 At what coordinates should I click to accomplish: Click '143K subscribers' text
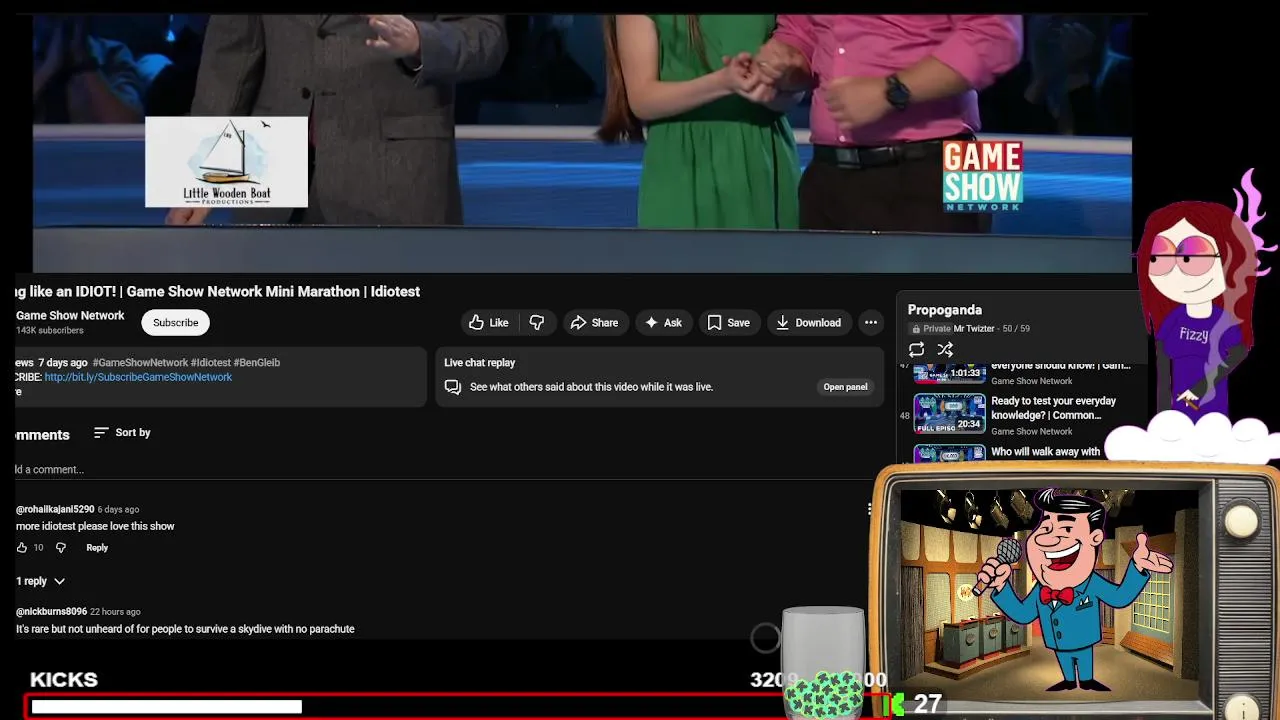point(50,331)
